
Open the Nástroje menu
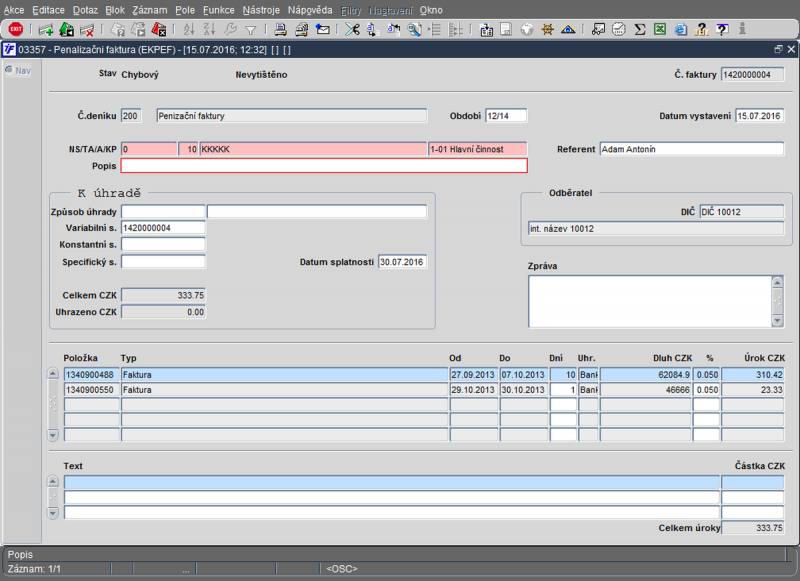[261, 9]
